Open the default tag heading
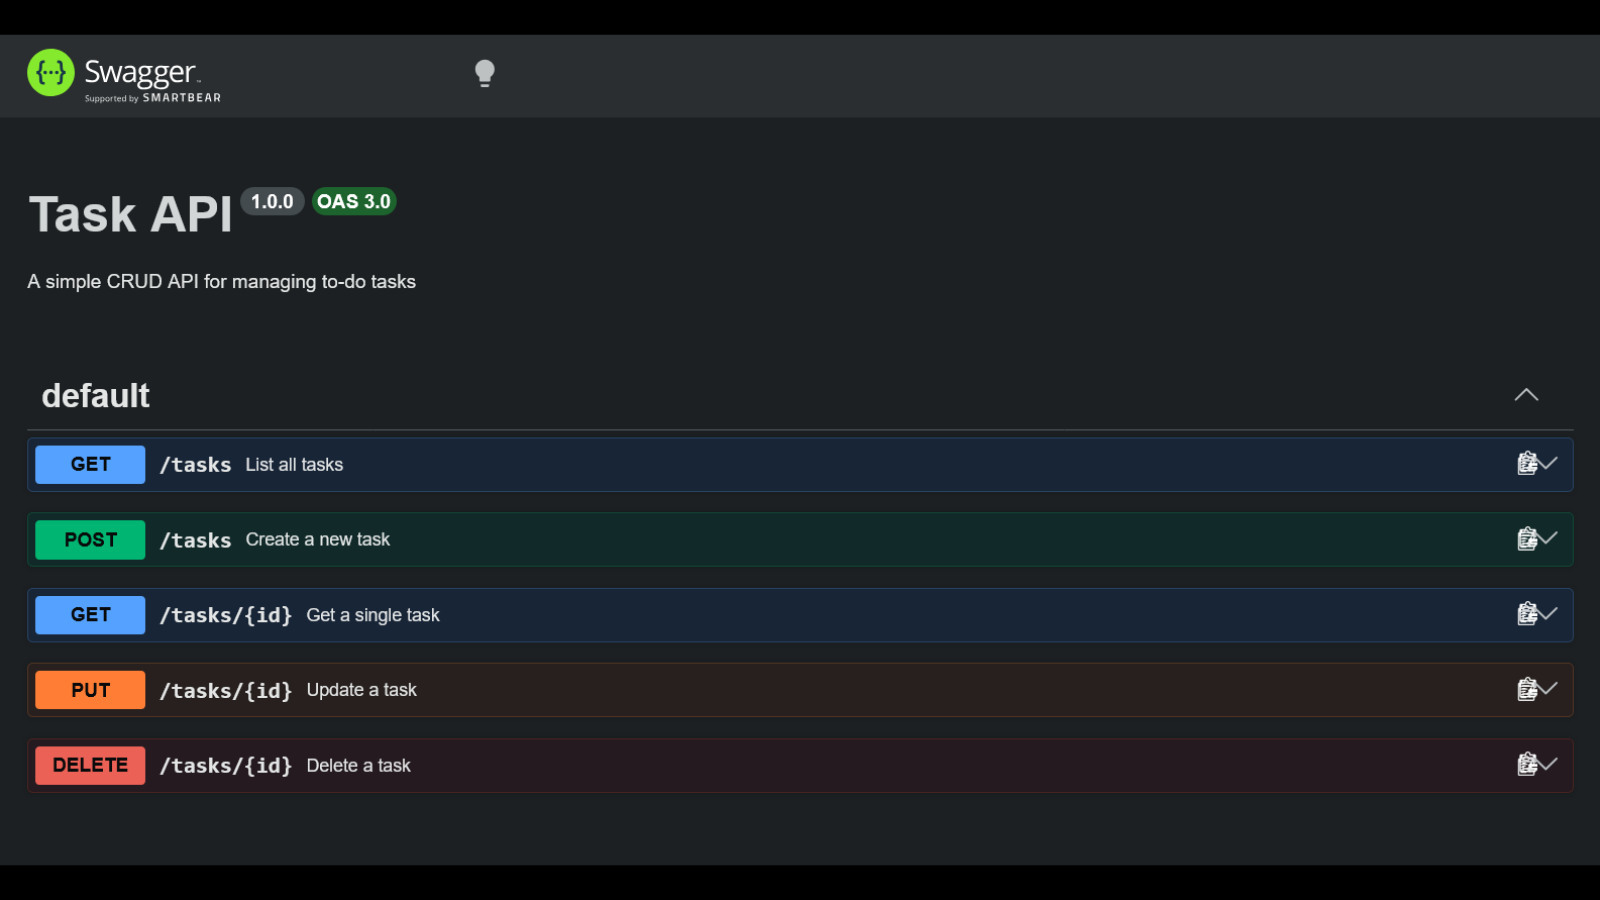The image size is (1600, 900). (x=95, y=396)
